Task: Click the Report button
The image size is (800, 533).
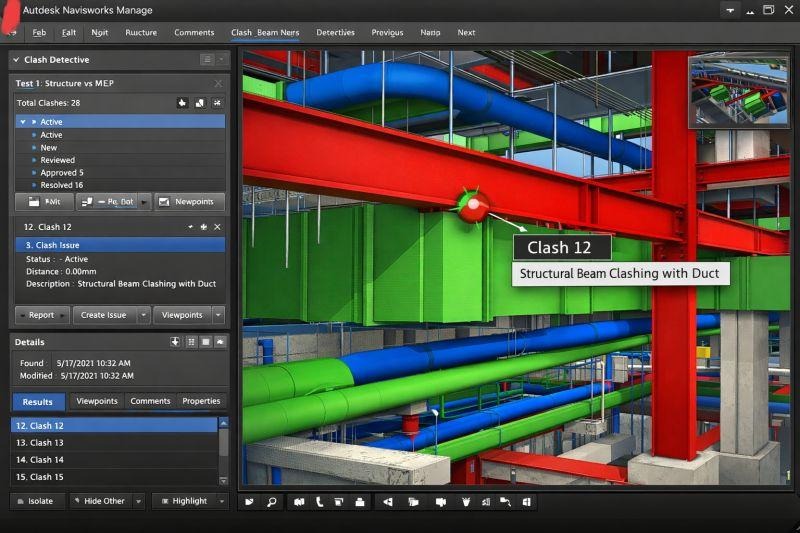Action: point(41,315)
